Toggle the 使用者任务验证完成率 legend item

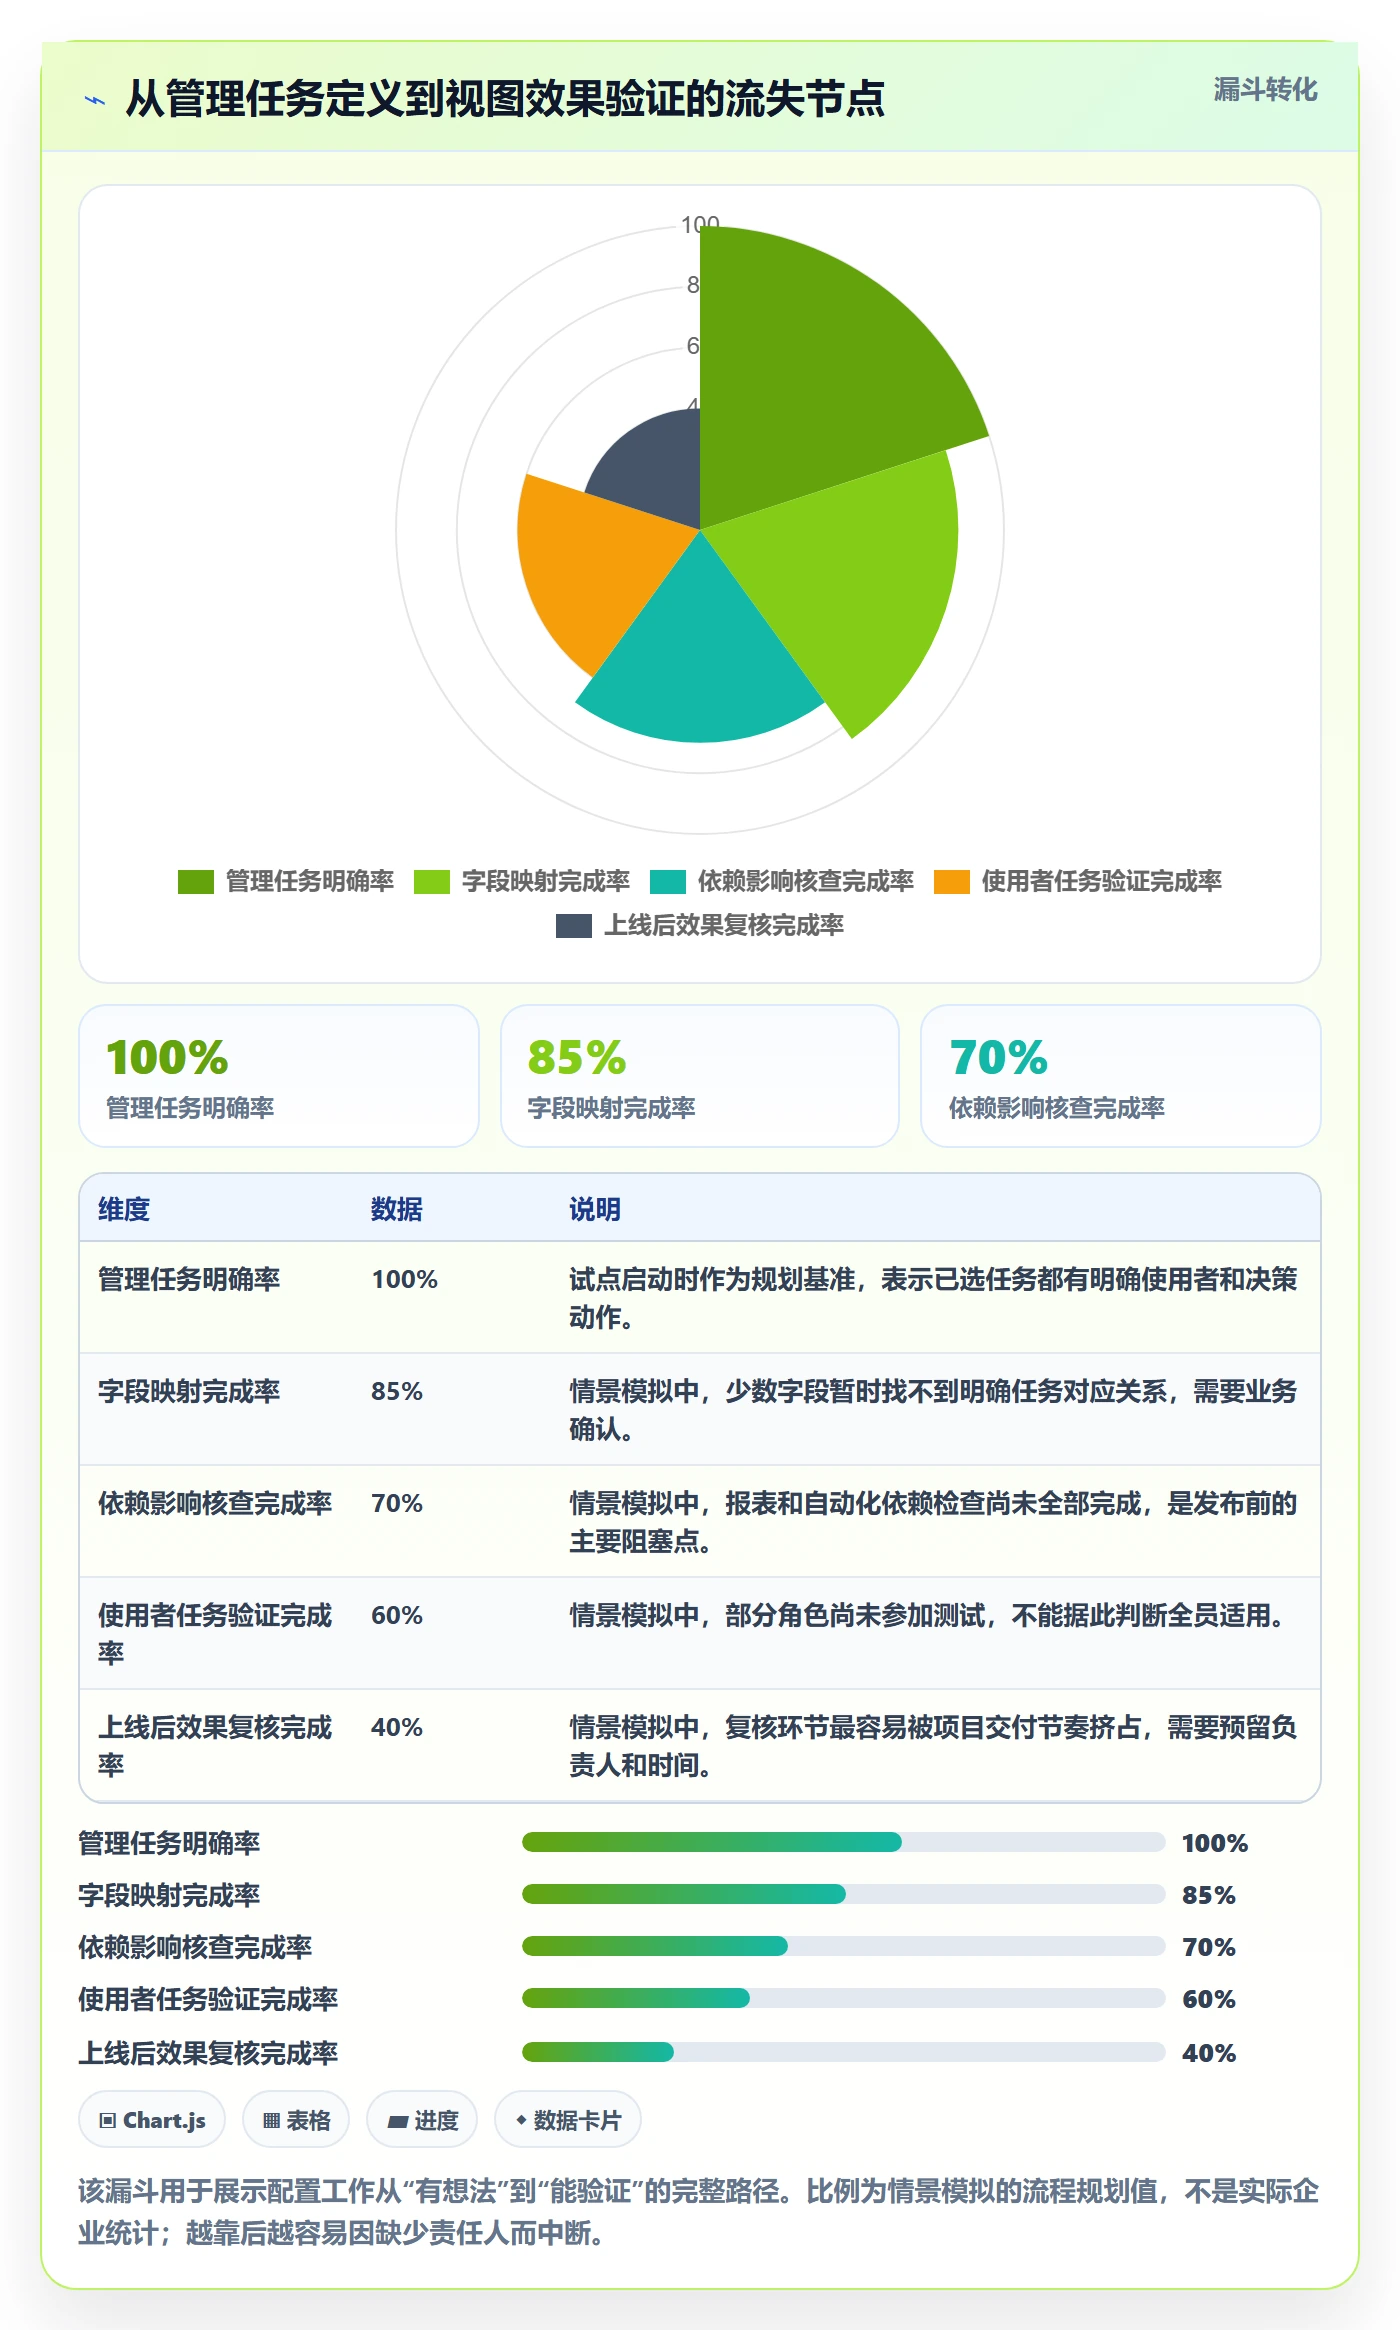pos(1078,881)
